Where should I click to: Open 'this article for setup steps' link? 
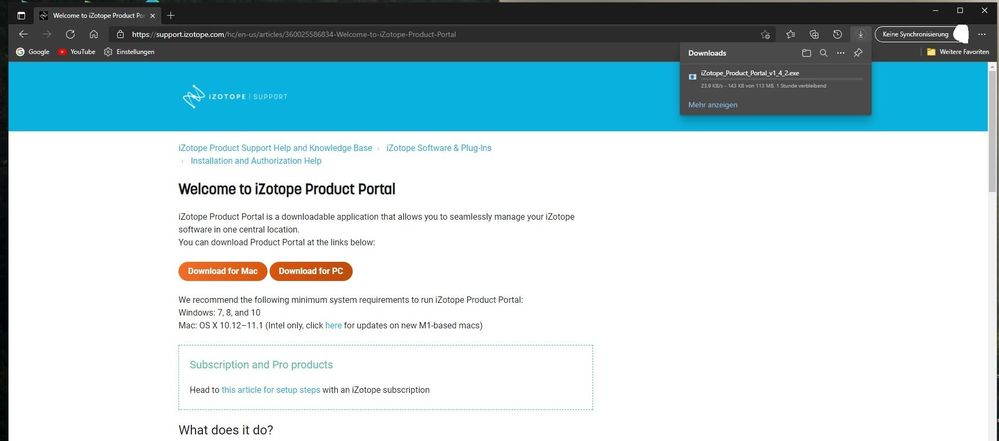click(x=271, y=389)
